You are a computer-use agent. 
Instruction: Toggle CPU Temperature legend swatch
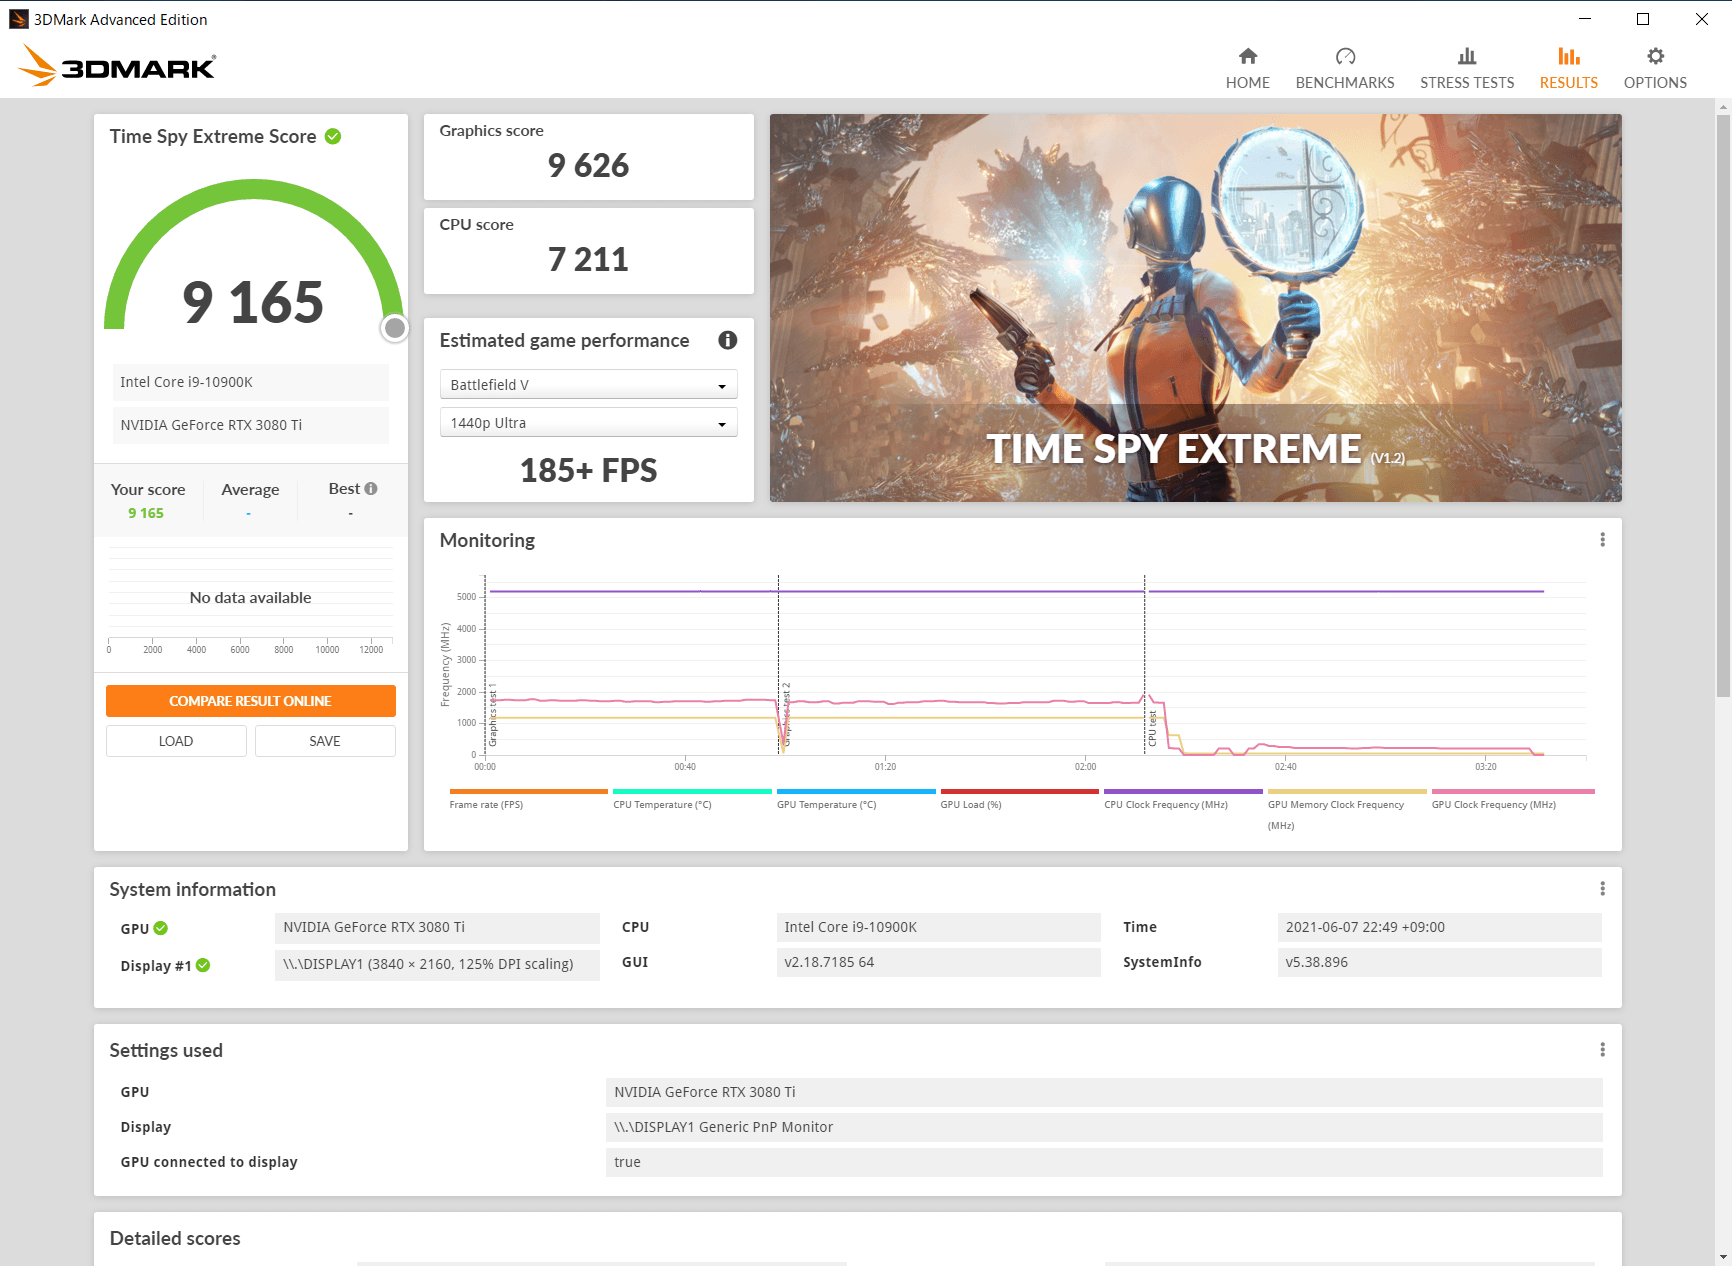(x=692, y=792)
